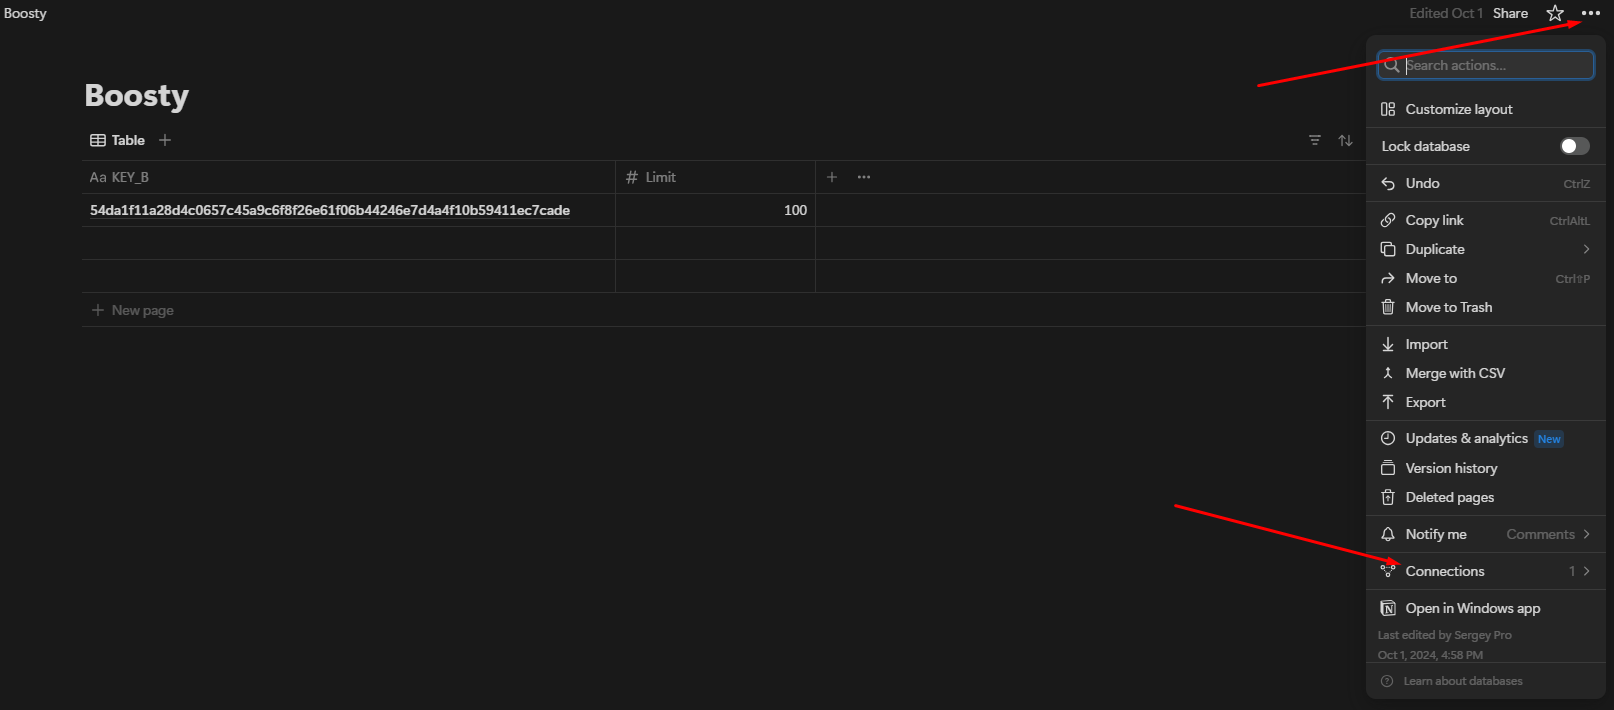Click the KEY_B column header
This screenshot has height=710, width=1614.
click(348, 177)
